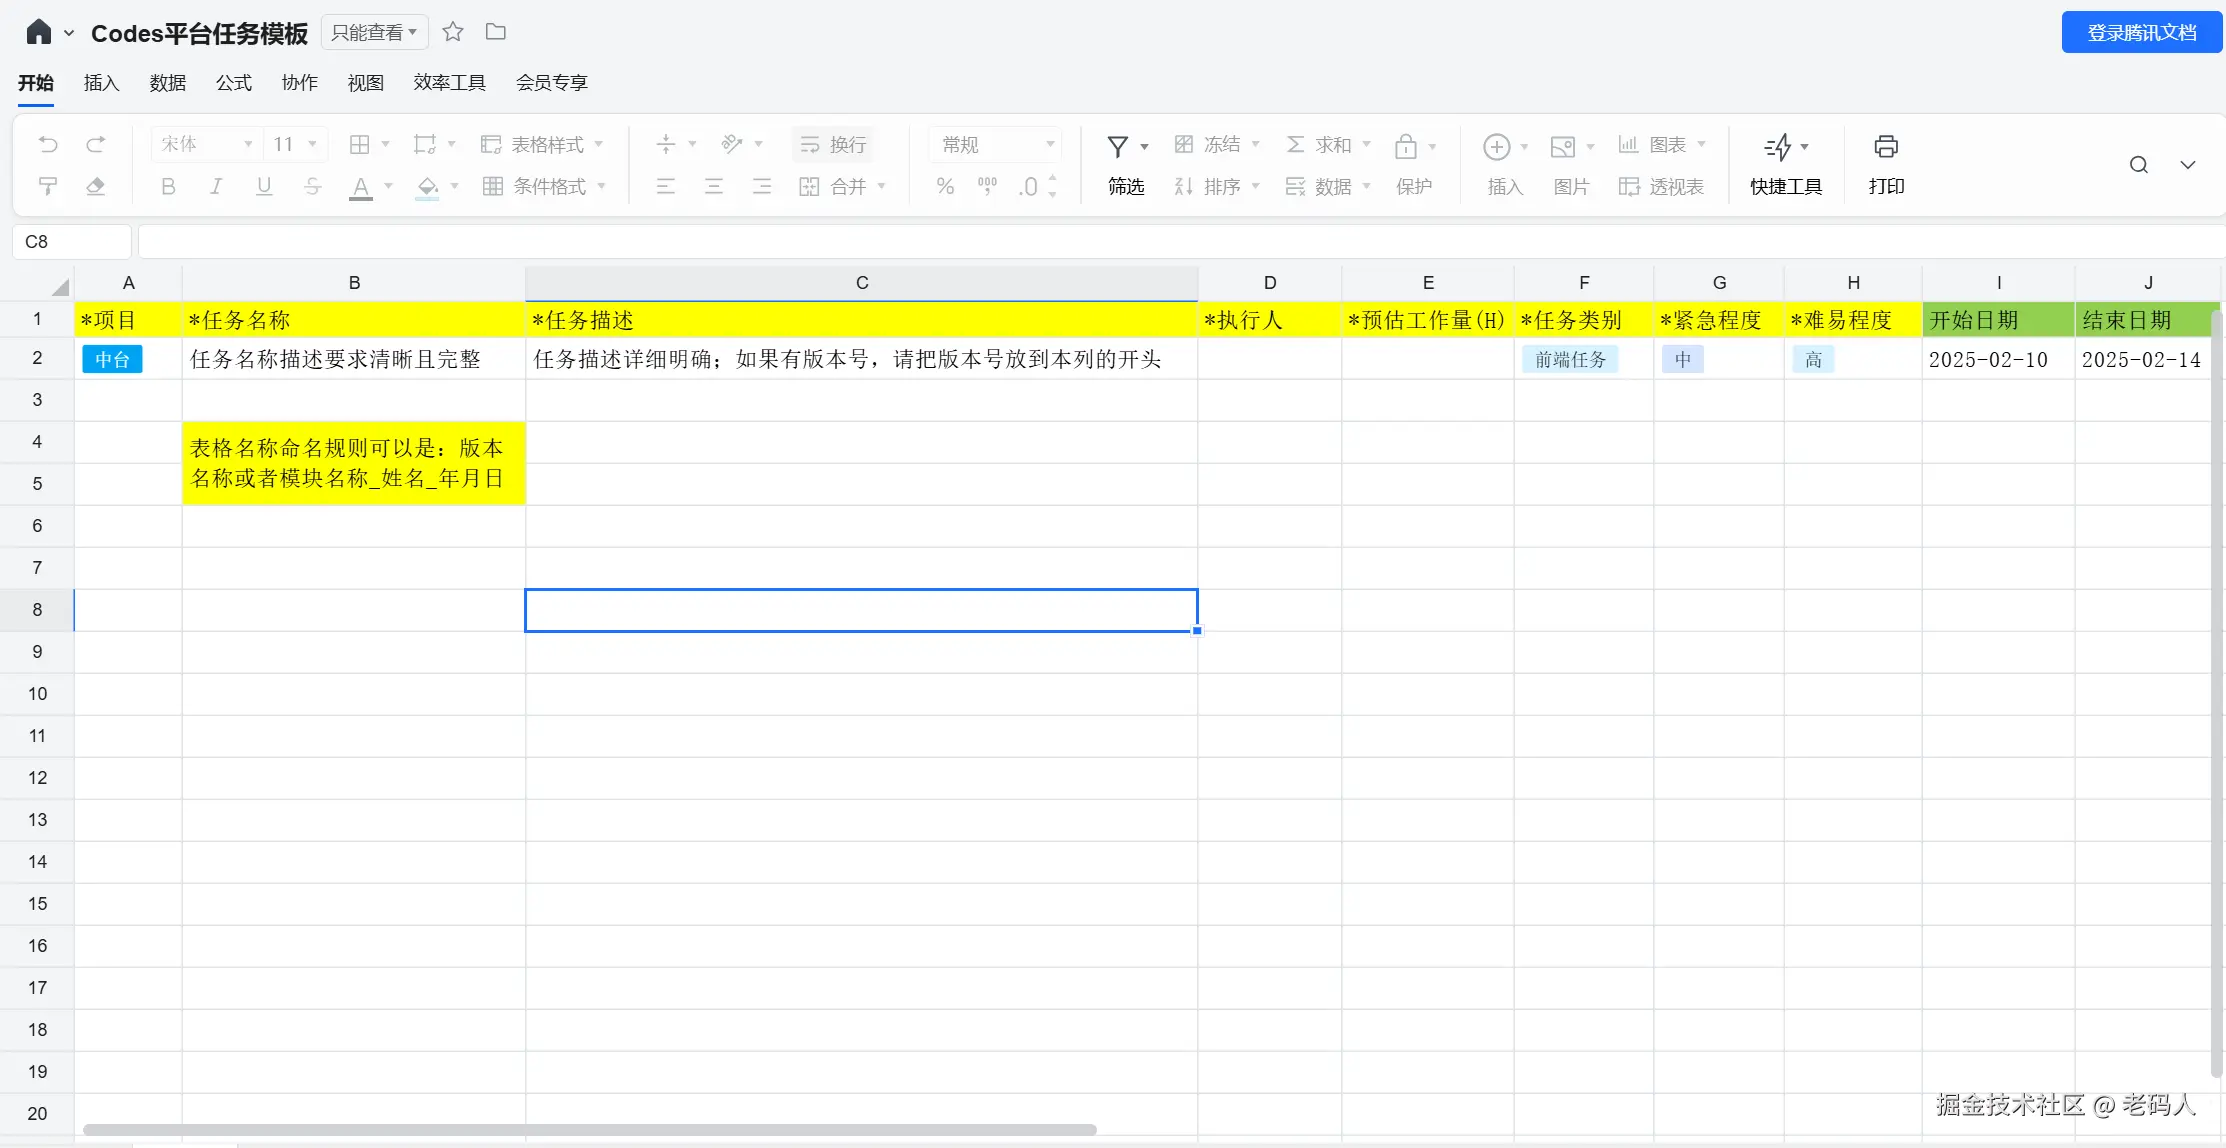2226x1148 pixels.
Task: Open the Formula menu tab
Action: pos(233,83)
